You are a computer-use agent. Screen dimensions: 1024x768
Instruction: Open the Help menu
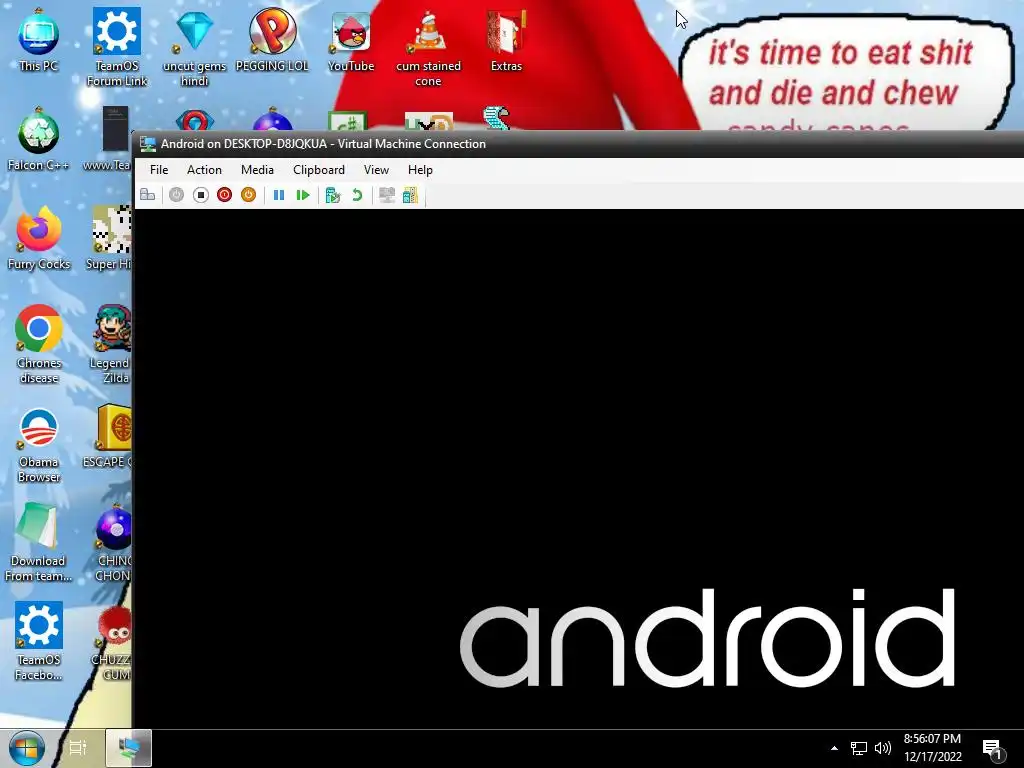[x=421, y=170]
